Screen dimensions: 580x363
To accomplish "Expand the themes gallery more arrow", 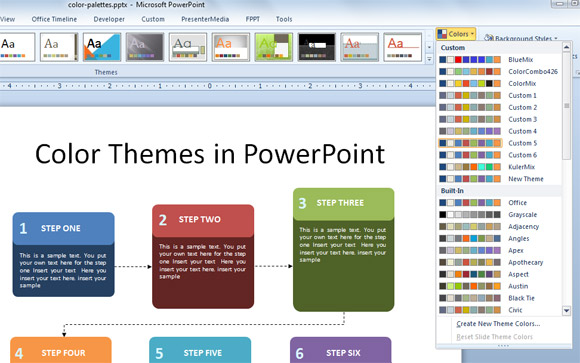I will coord(429,59).
